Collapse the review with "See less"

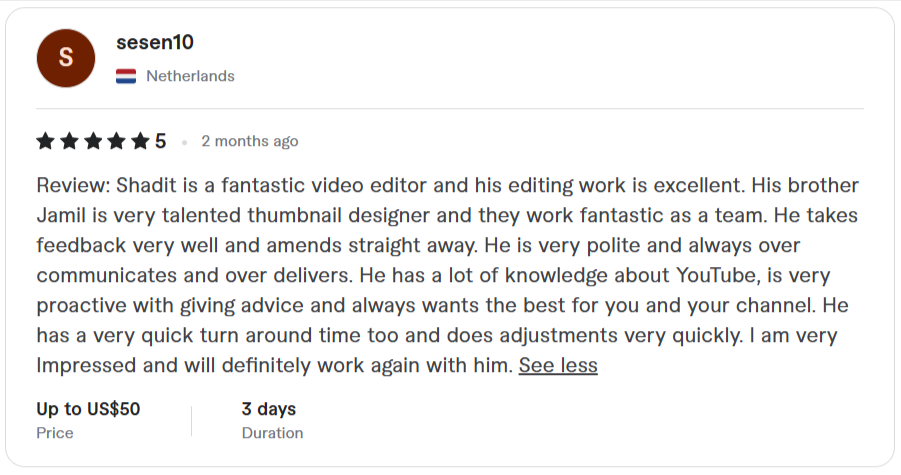click(x=558, y=366)
